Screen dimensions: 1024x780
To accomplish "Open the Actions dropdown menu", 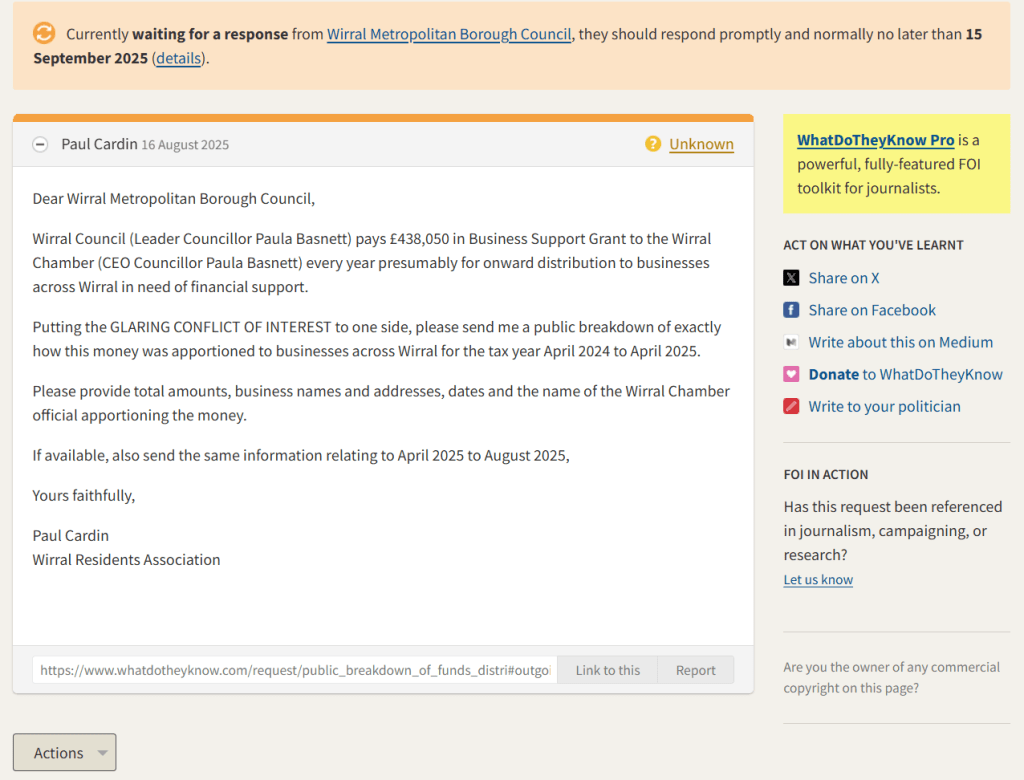I will pyautogui.click(x=64, y=752).
